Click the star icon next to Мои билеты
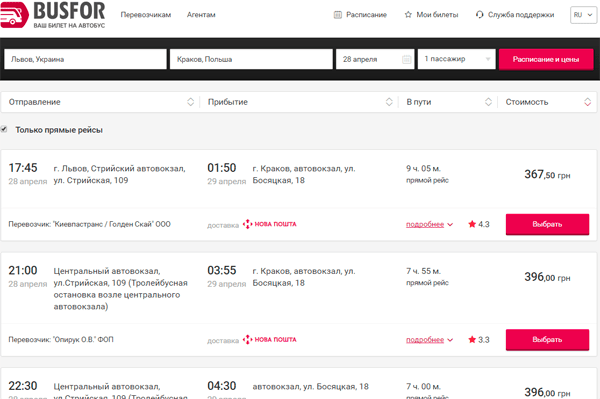 408,15
